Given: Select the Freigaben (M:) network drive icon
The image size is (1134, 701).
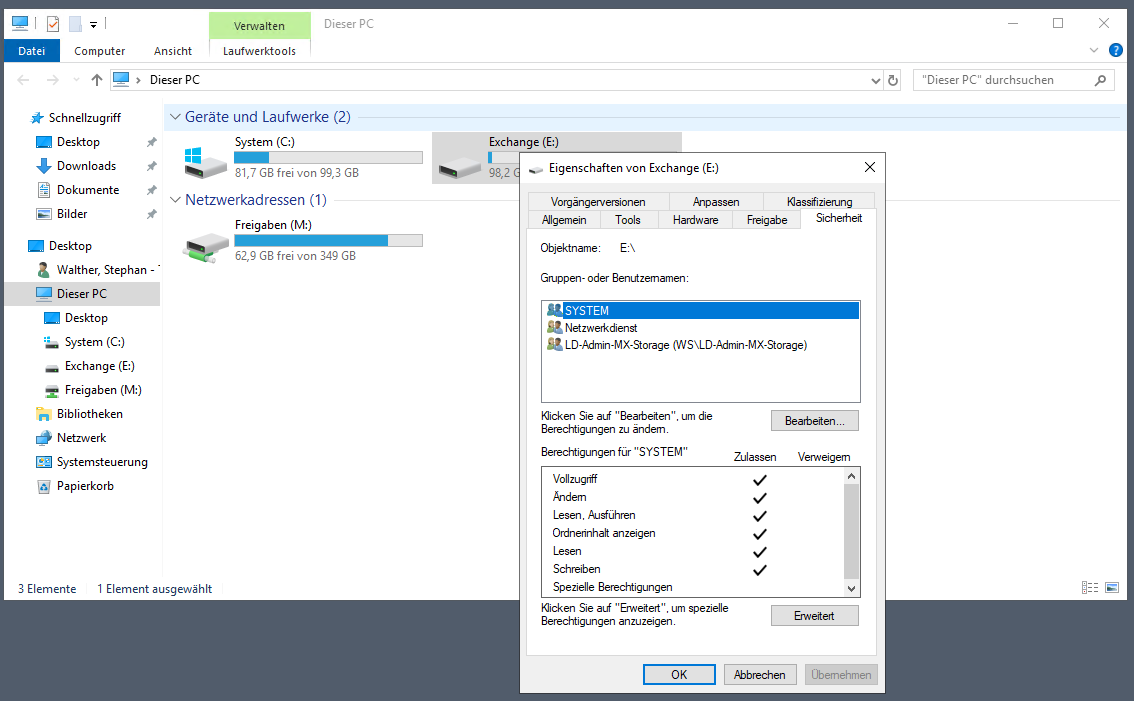Looking at the screenshot, I should (x=206, y=247).
